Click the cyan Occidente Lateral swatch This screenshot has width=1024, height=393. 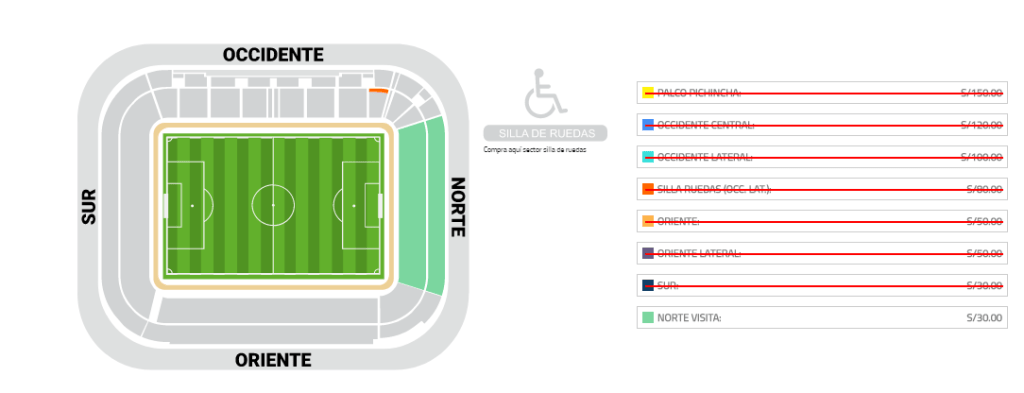pyautogui.click(x=648, y=157)
